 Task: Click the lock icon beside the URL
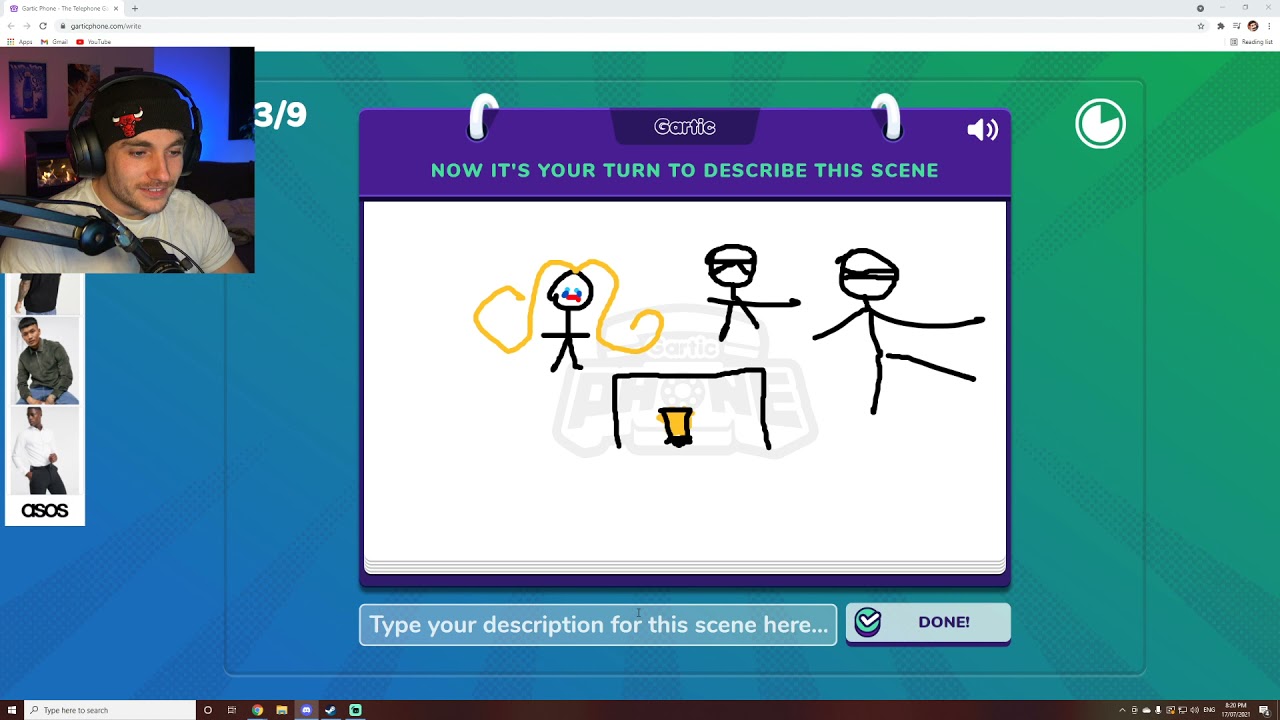62,26
